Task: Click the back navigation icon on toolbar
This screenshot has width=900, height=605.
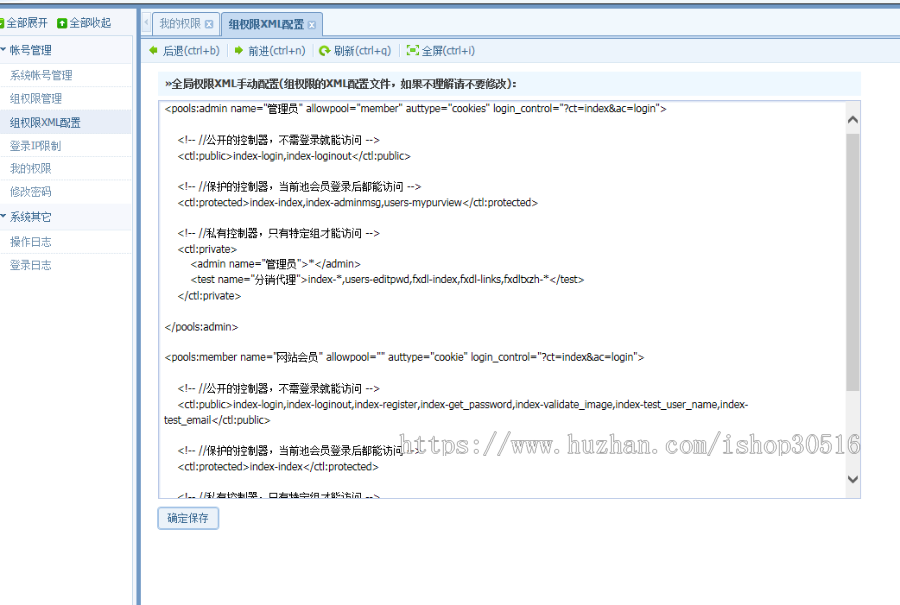Action: tap(152, 50)
